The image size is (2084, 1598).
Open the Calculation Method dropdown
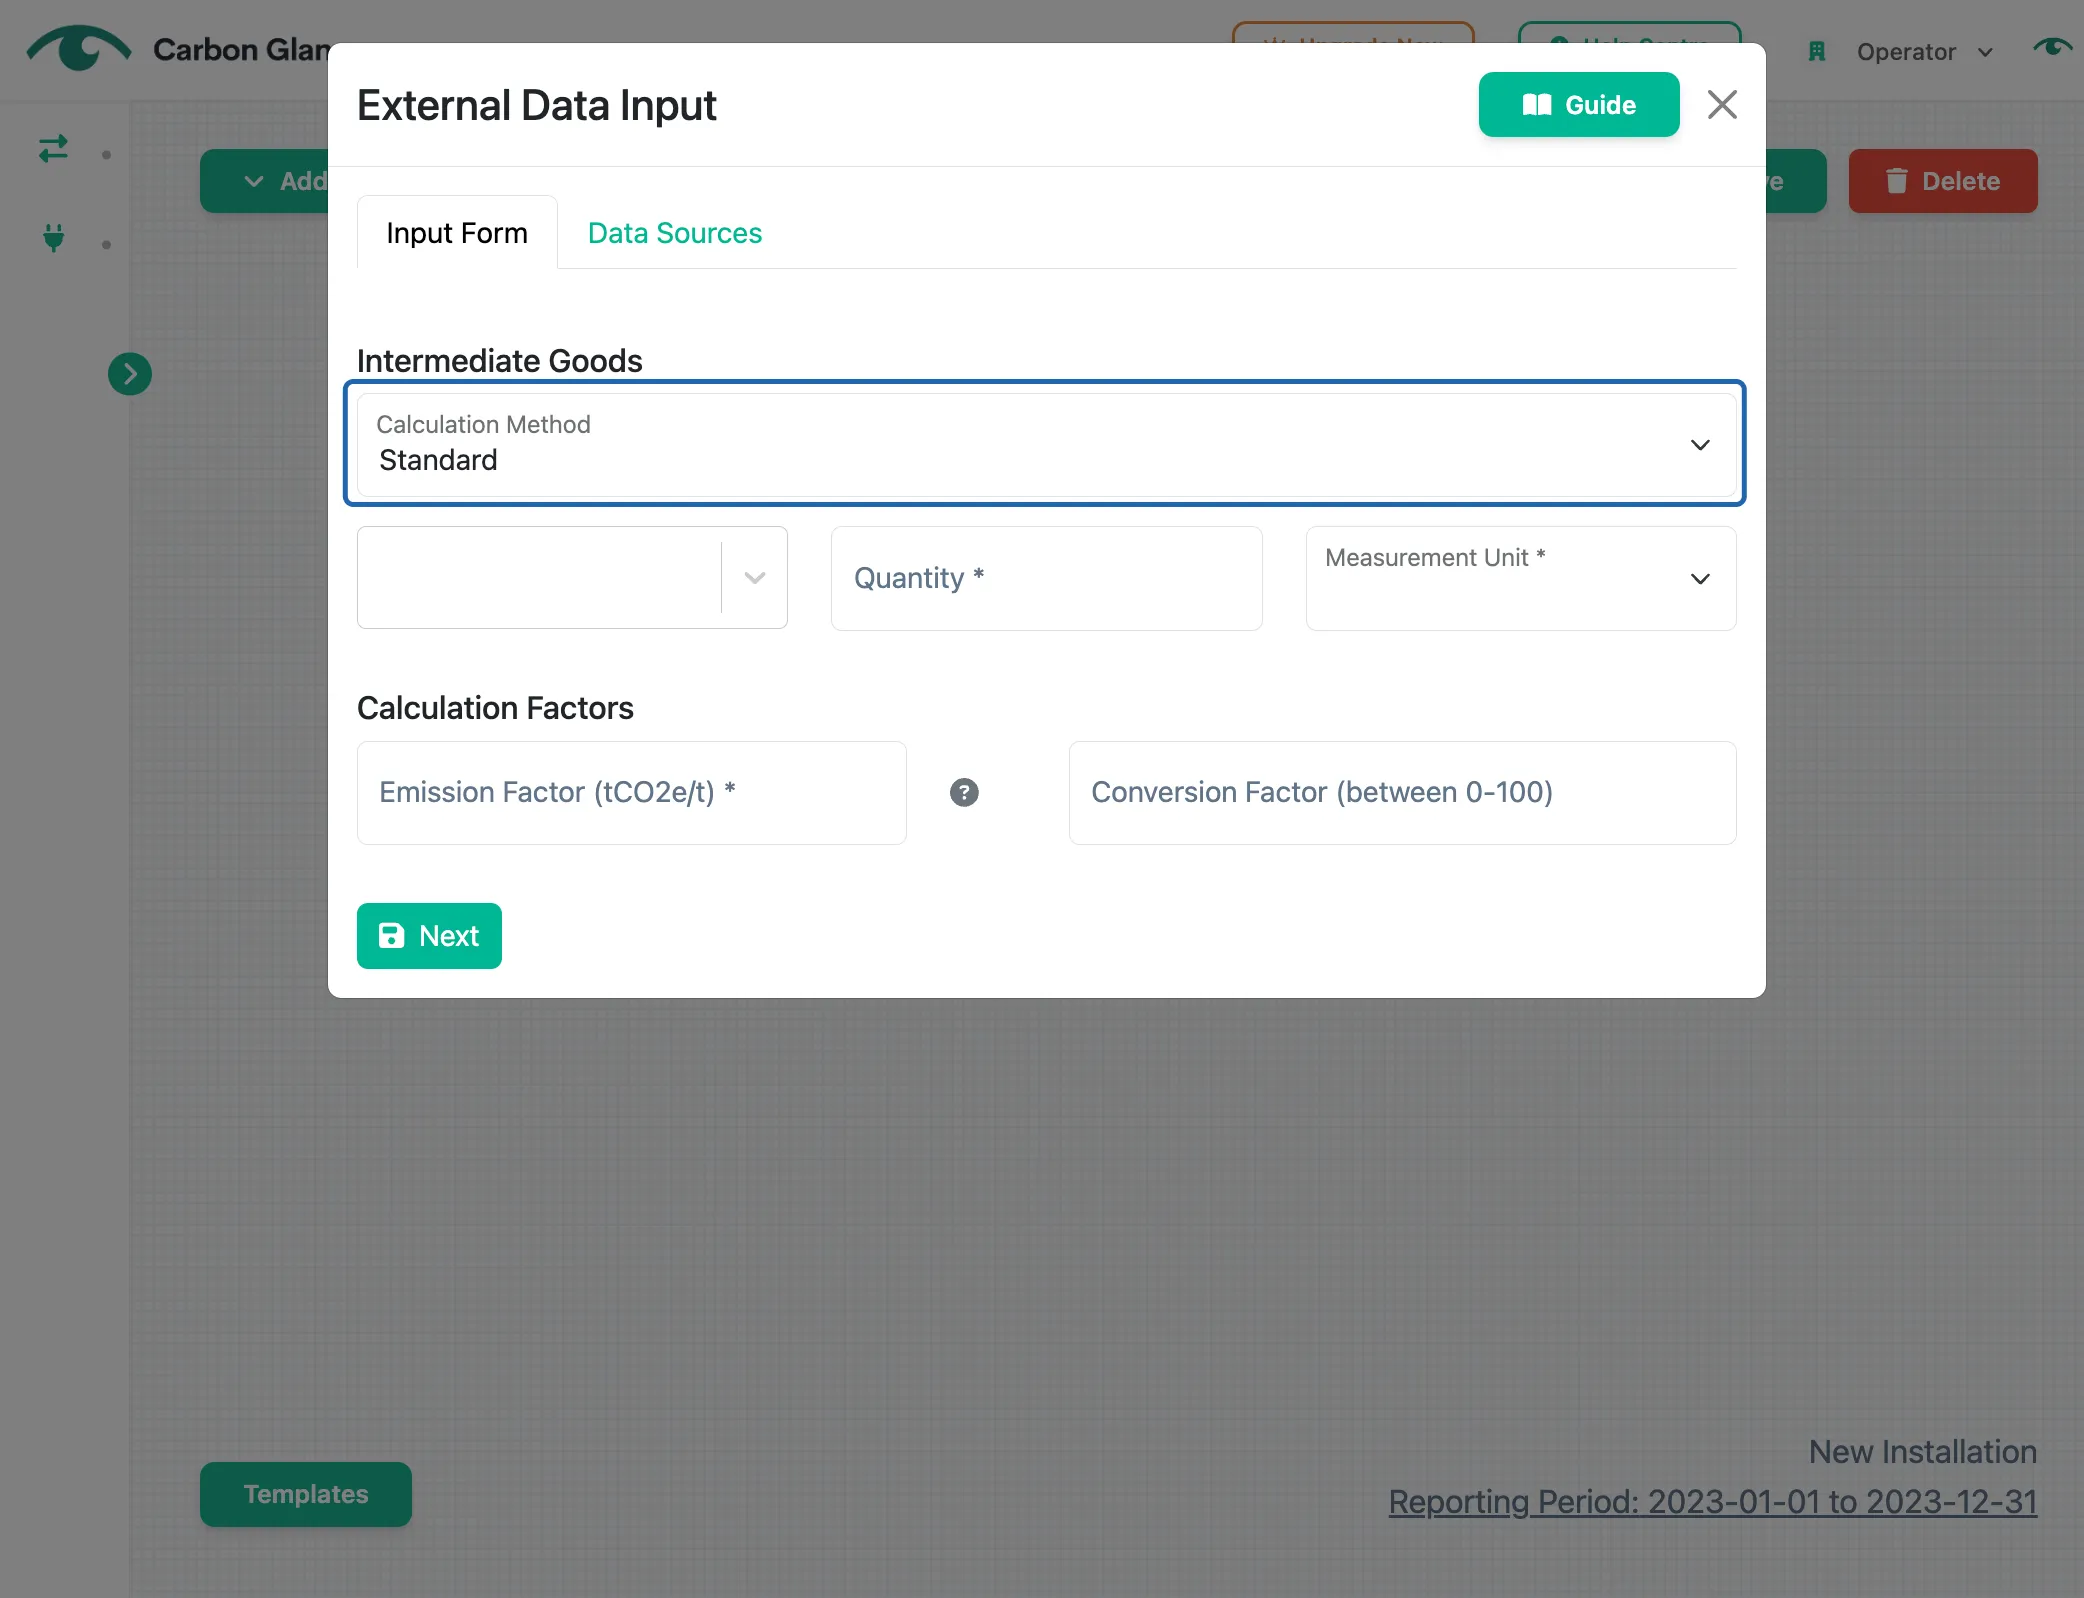pyautogui.click(x=1046, y=444)
